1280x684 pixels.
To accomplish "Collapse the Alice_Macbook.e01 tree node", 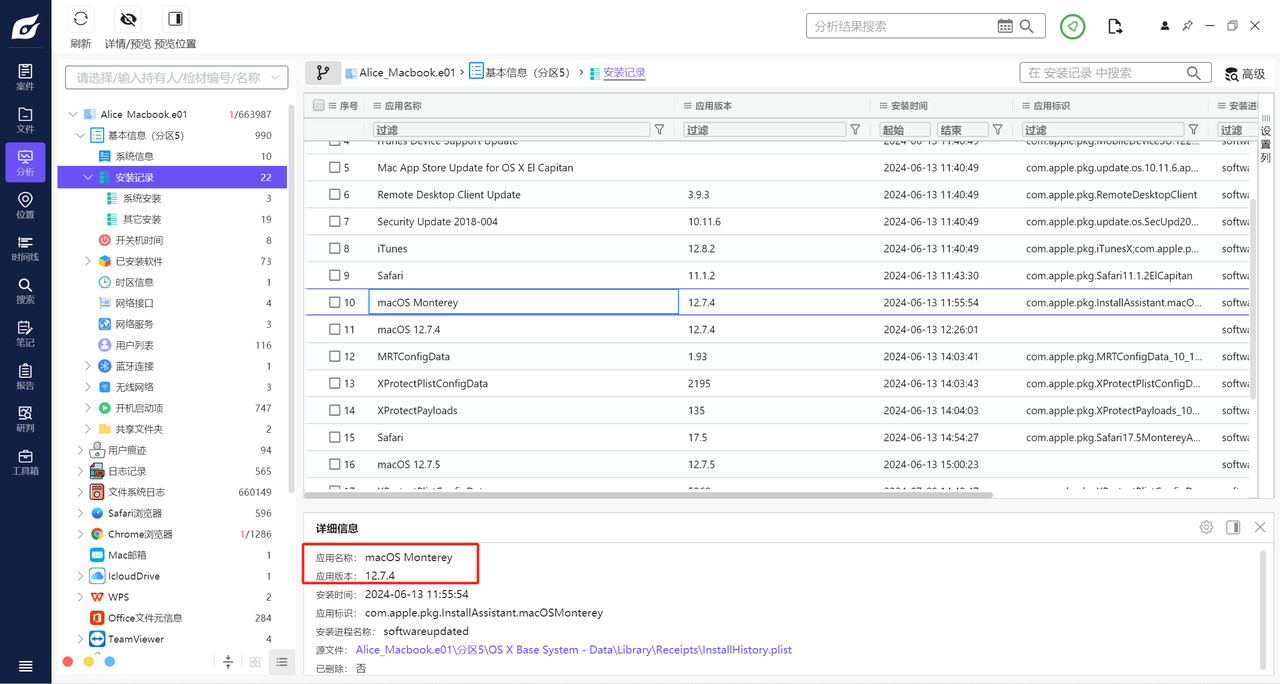I will point(73,114).
